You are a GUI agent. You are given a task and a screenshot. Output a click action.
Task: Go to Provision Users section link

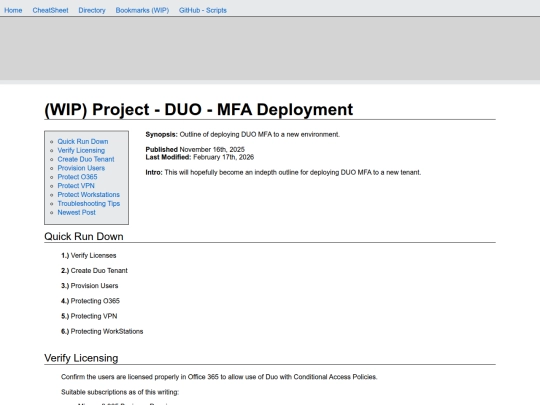pyautogui.click(x=81, y=168)
